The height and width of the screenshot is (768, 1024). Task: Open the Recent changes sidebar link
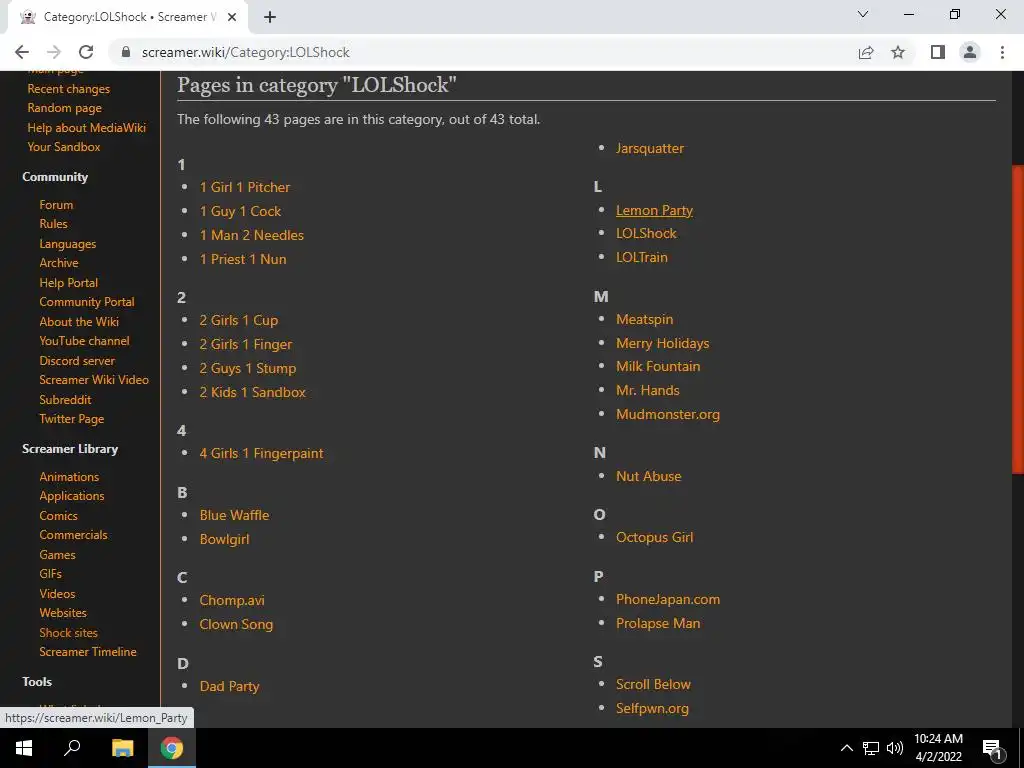69,89
